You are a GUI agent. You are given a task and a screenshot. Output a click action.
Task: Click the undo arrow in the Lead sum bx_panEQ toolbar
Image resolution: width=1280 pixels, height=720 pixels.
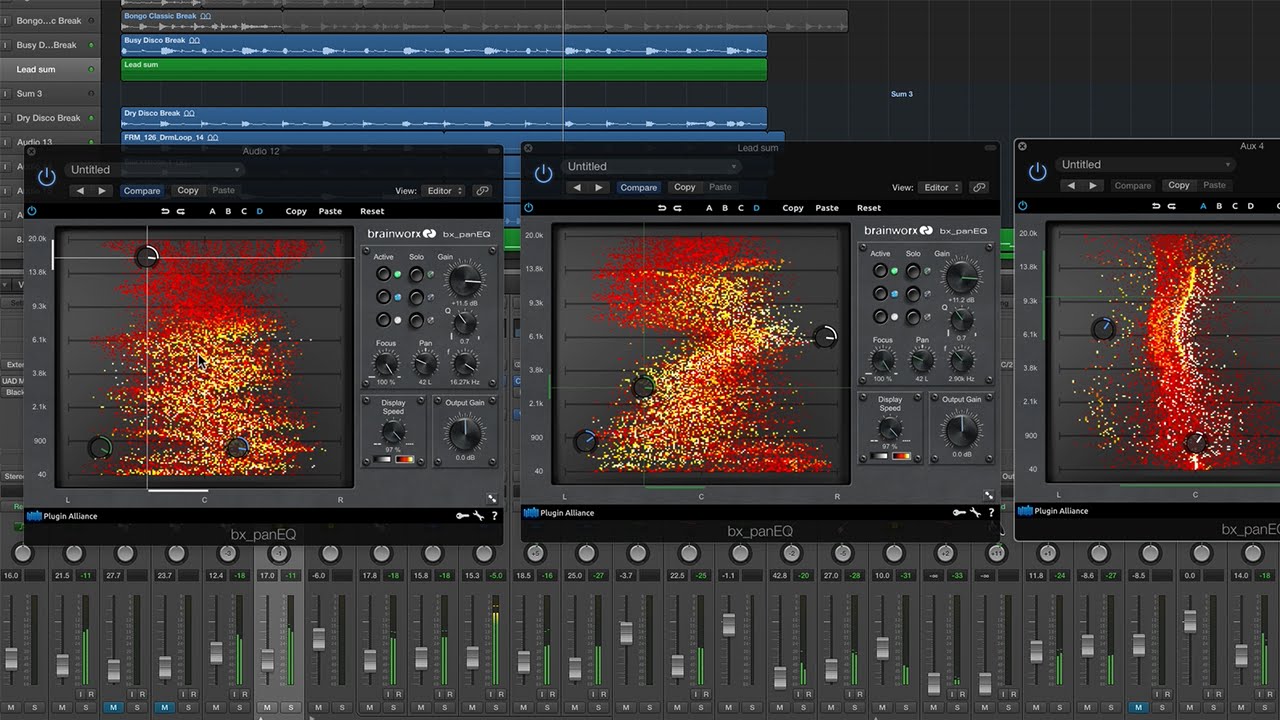[662, 208]
